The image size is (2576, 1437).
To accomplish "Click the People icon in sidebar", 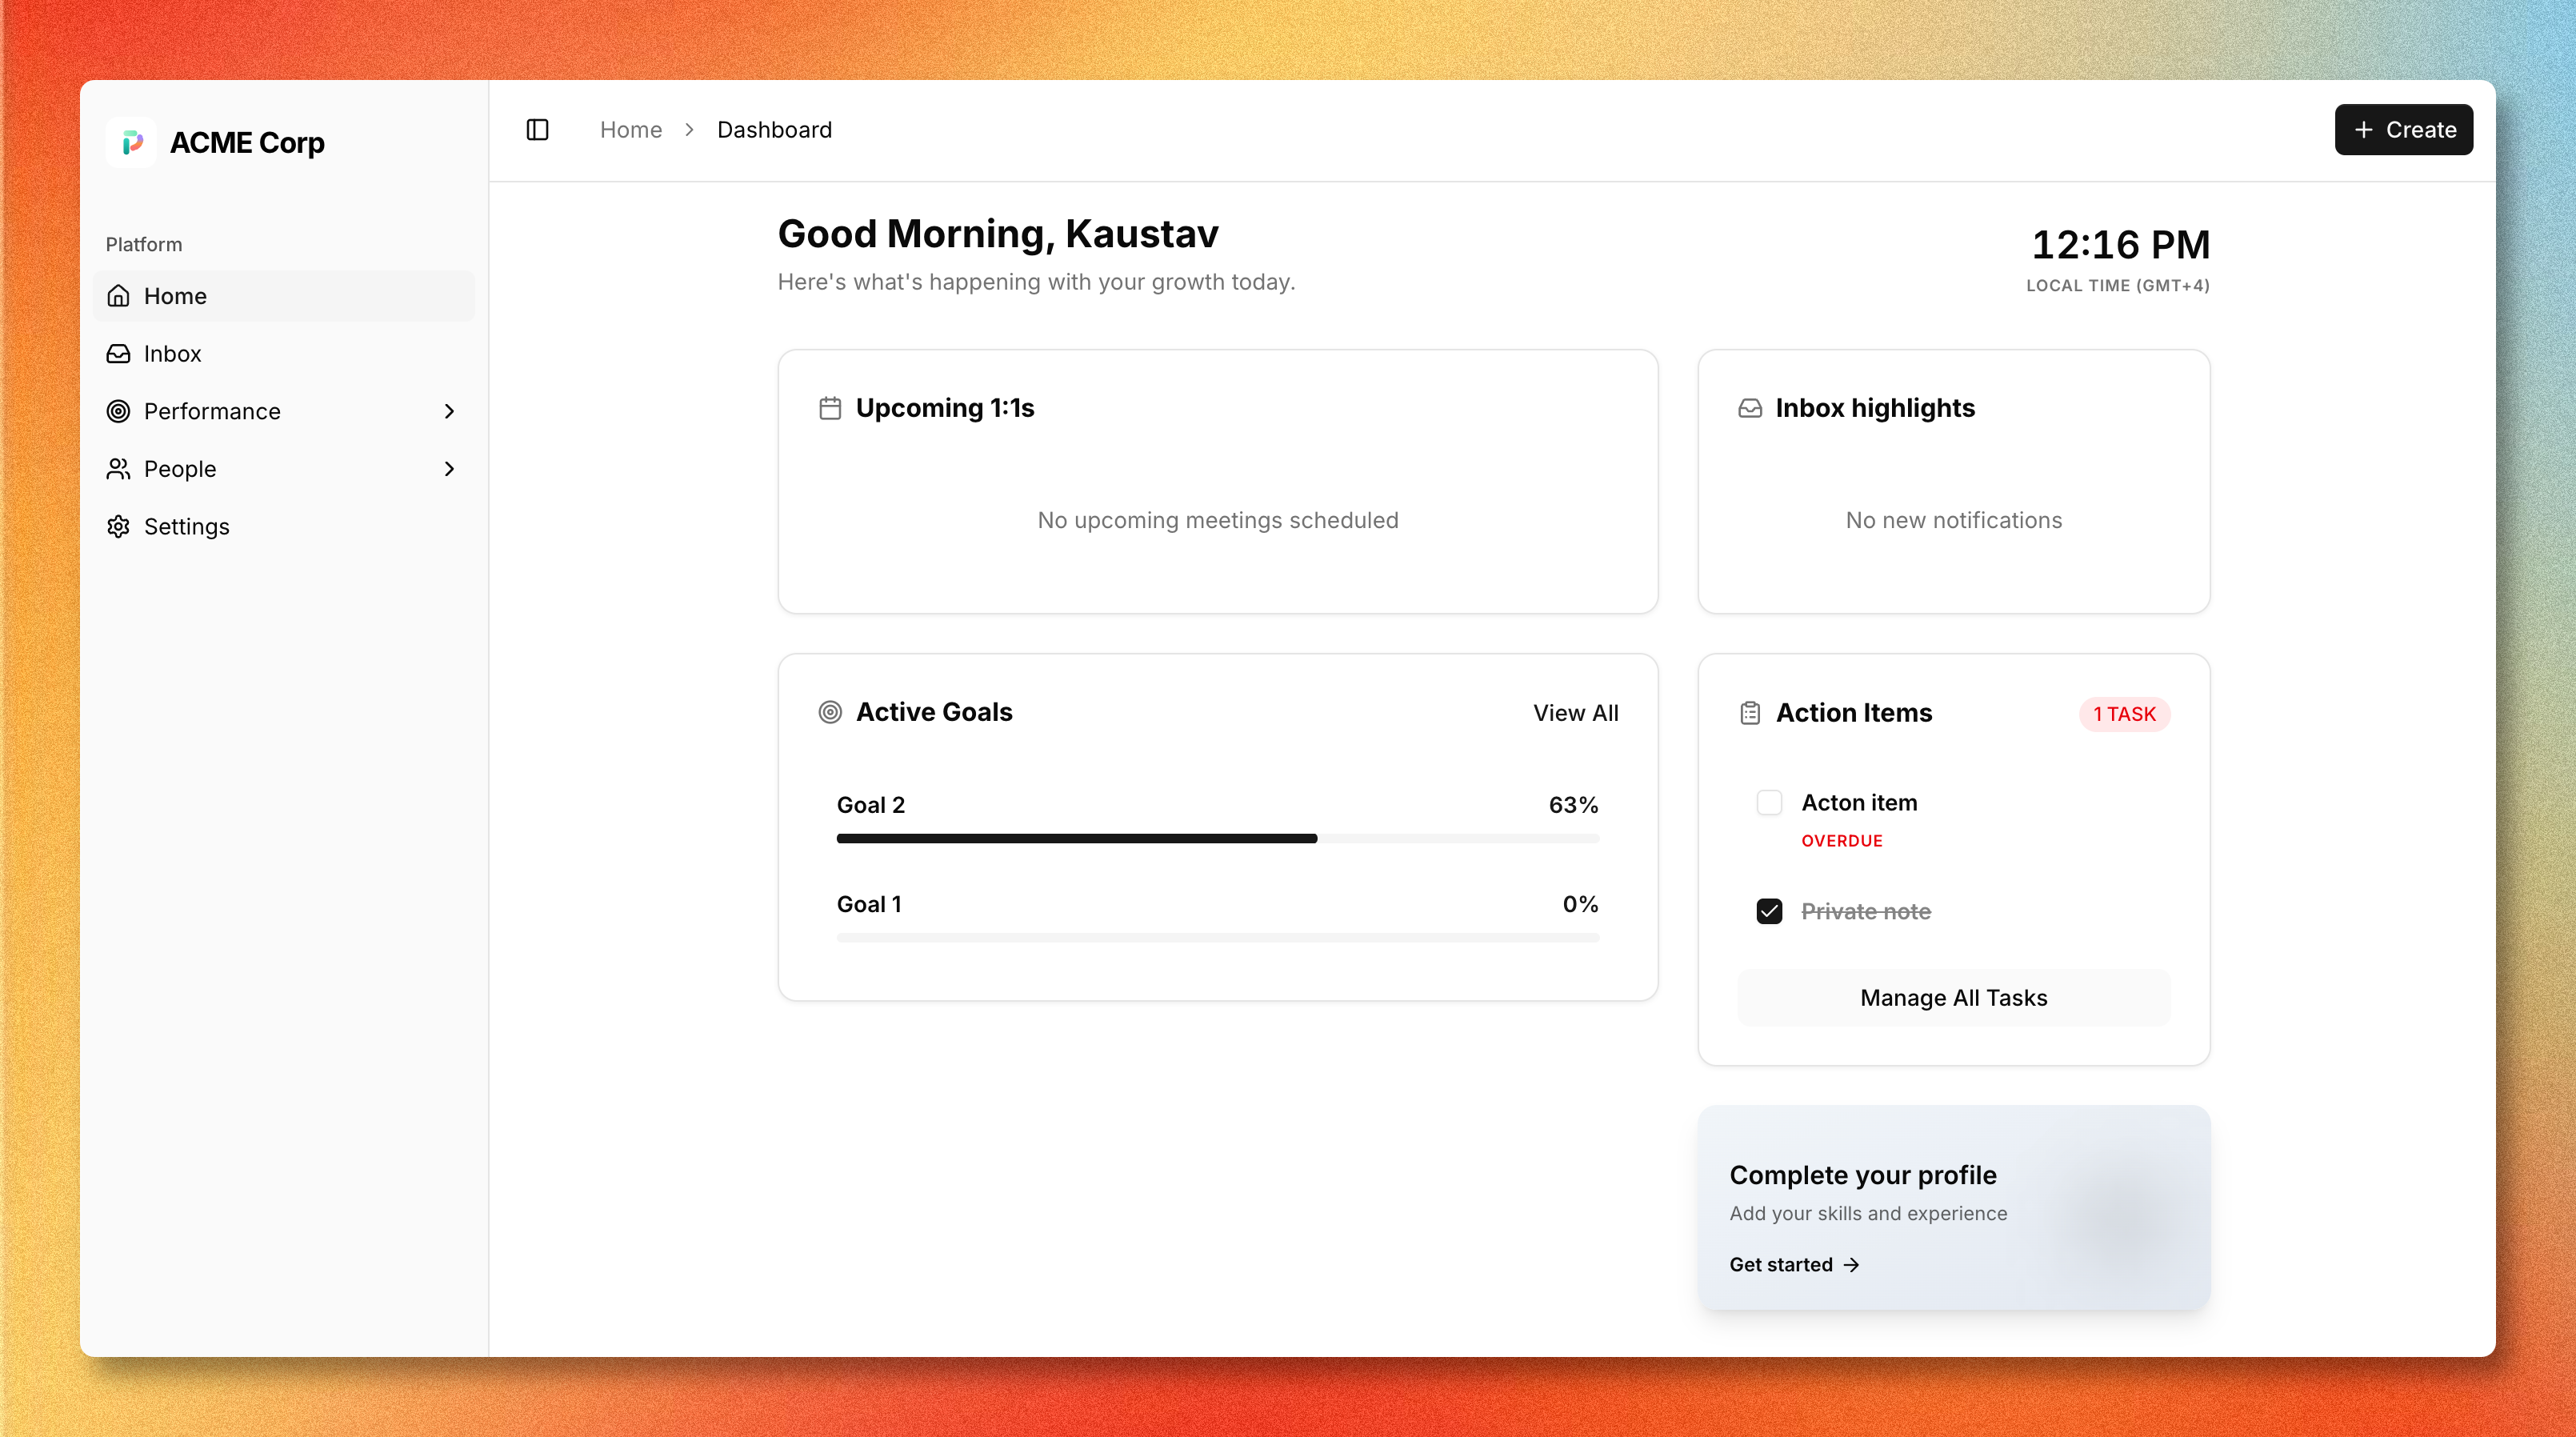I will pos(118,468).
